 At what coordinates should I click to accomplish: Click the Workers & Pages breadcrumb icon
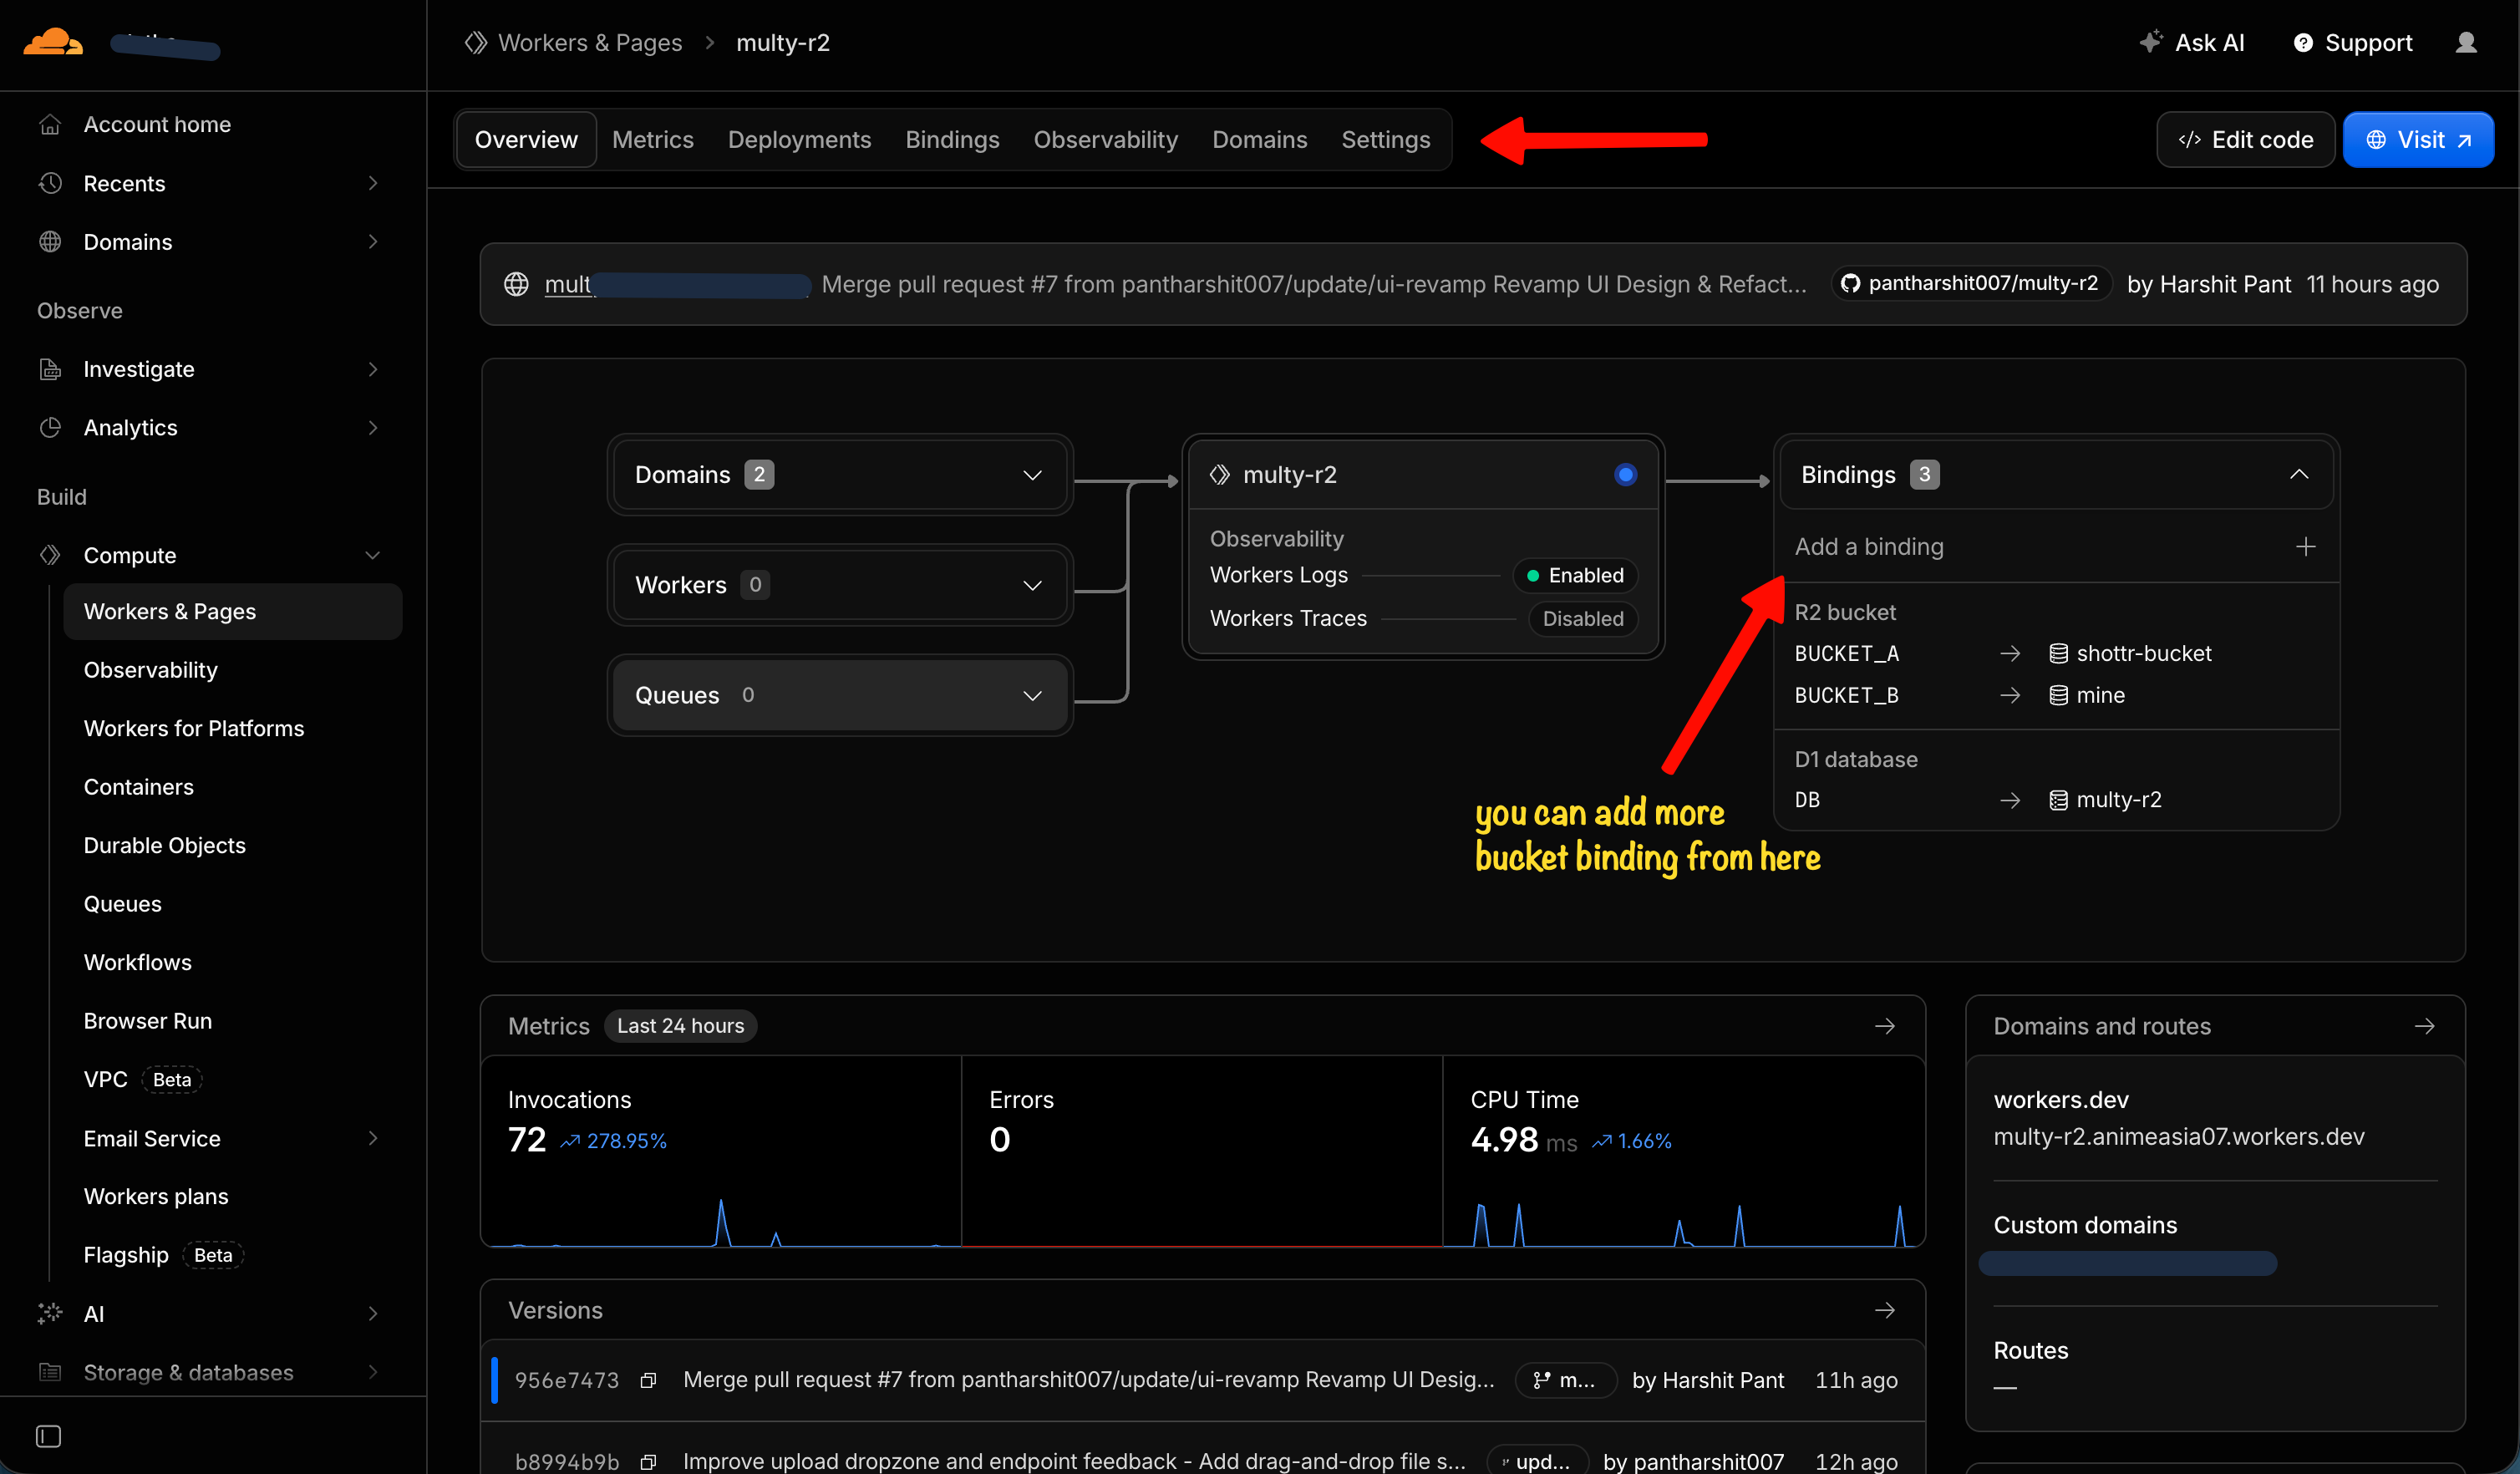[x=476, y=43]
